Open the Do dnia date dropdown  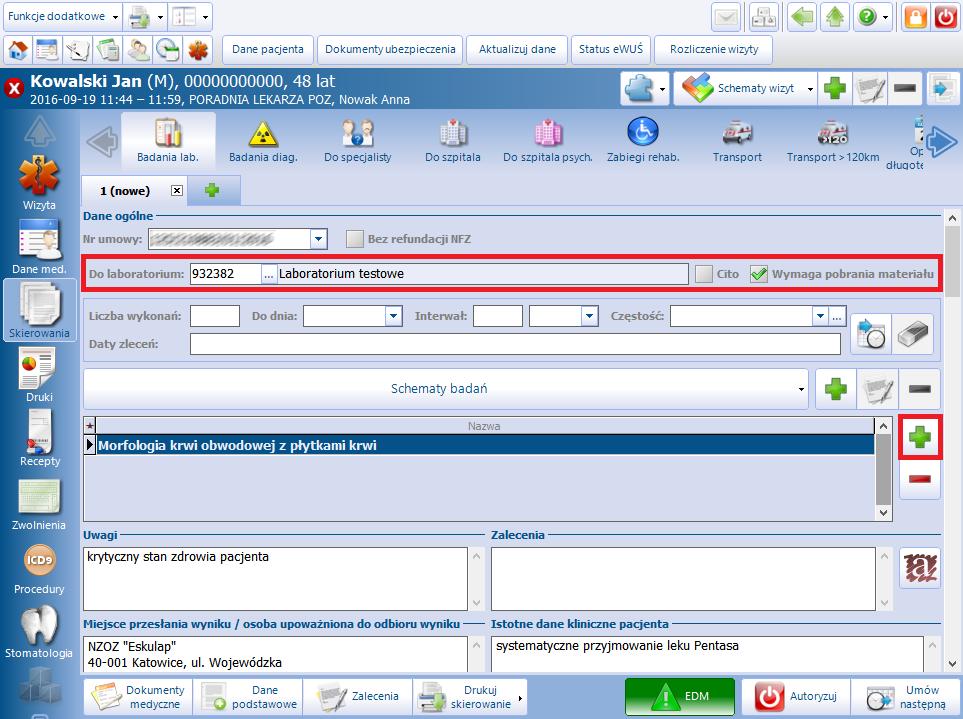(x=394, y=316)
